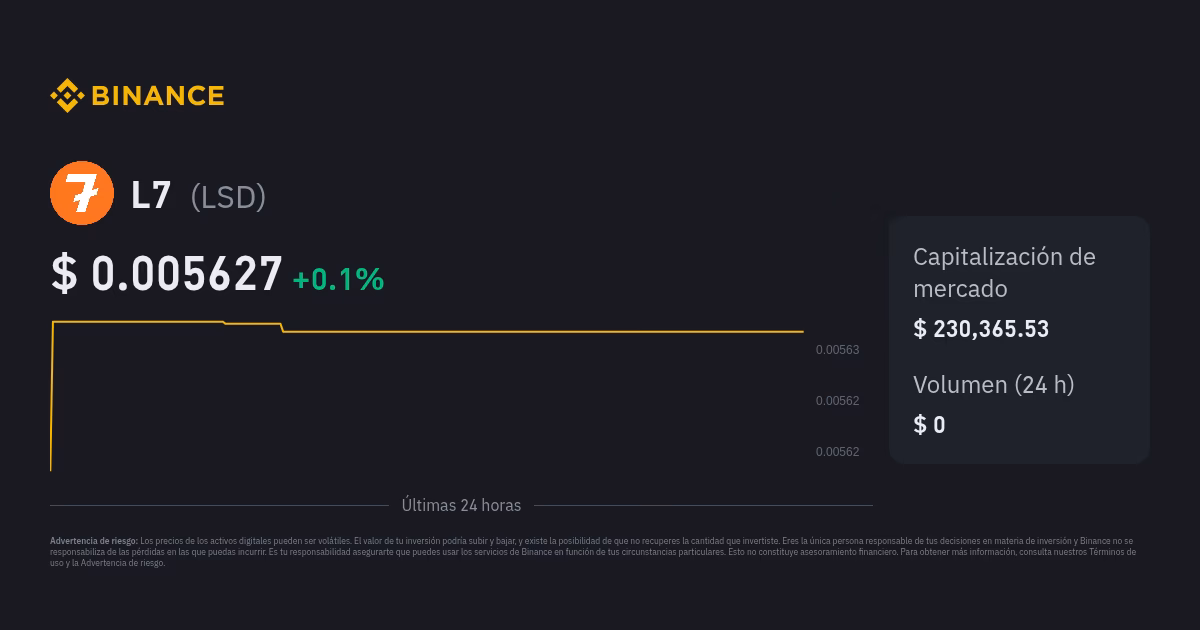Click the Binance diamond logo icon
This screenshot has height=630, width=1200.
click(67, 96)
